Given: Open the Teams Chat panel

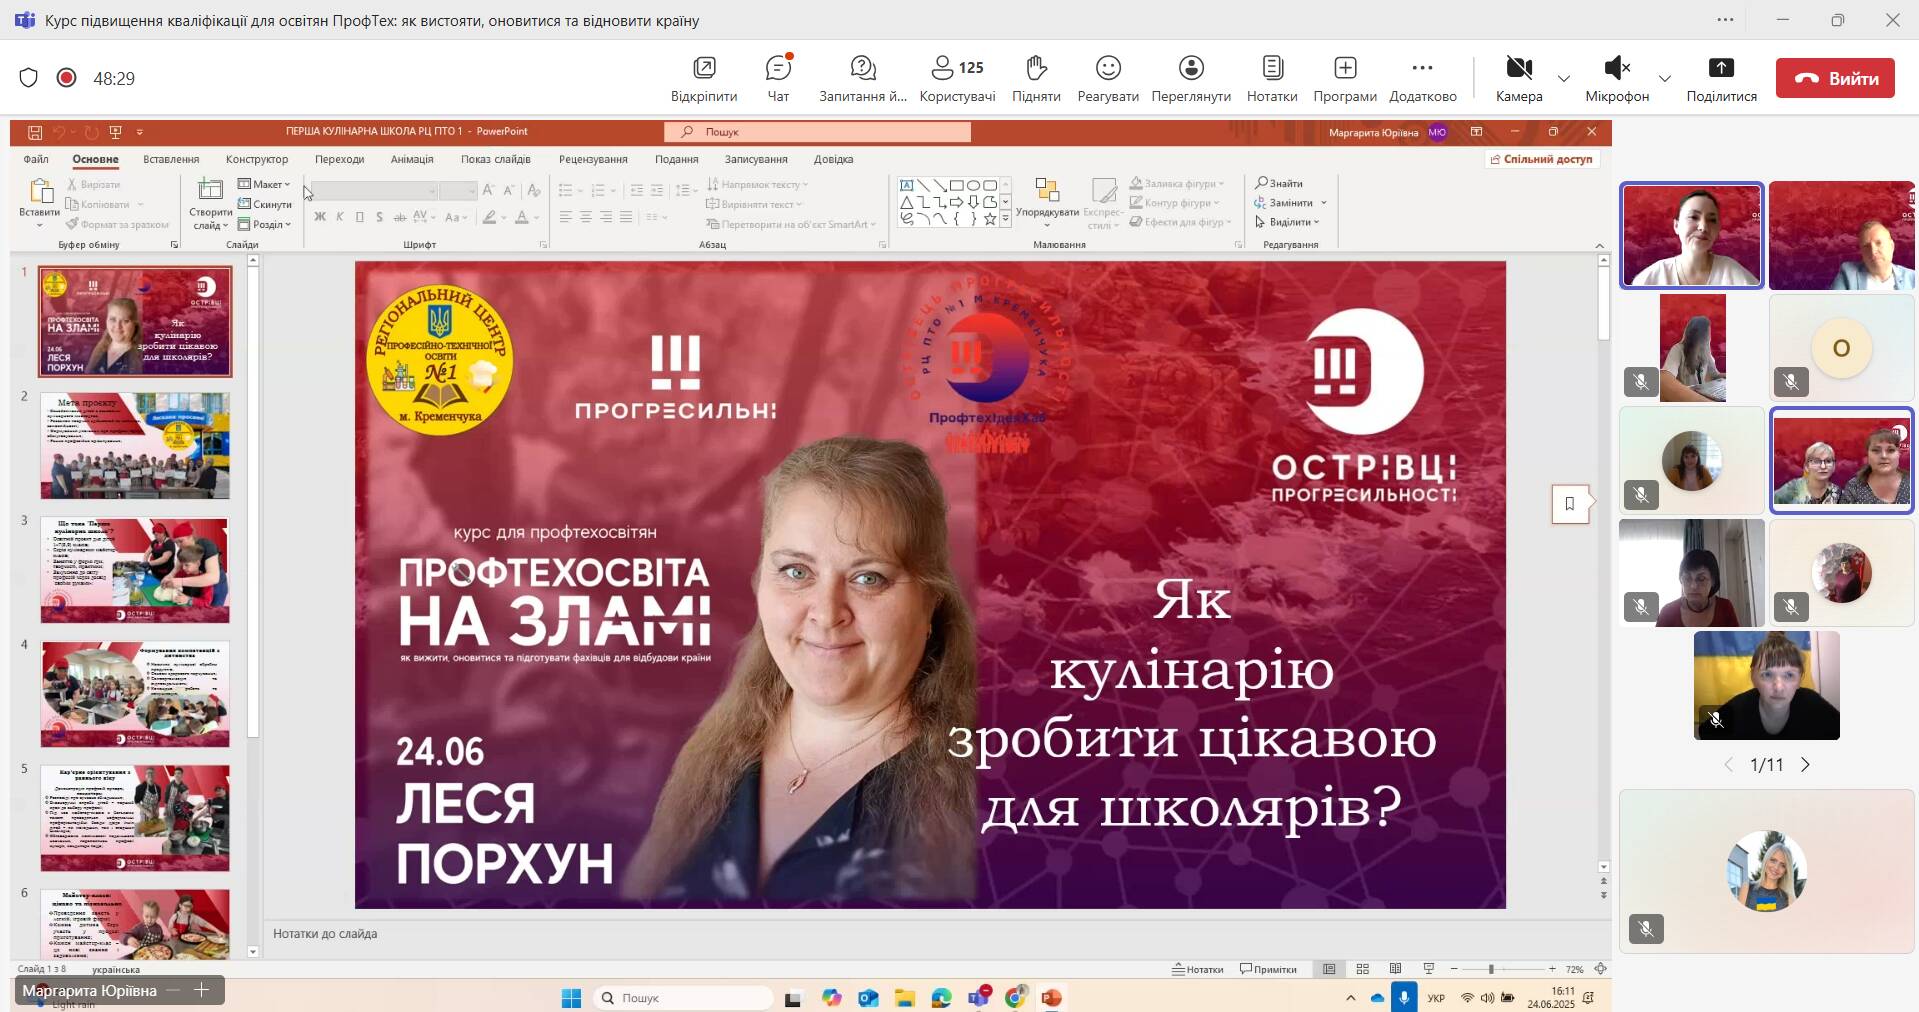Looking at the screenshot, I should tap(778, 78).
